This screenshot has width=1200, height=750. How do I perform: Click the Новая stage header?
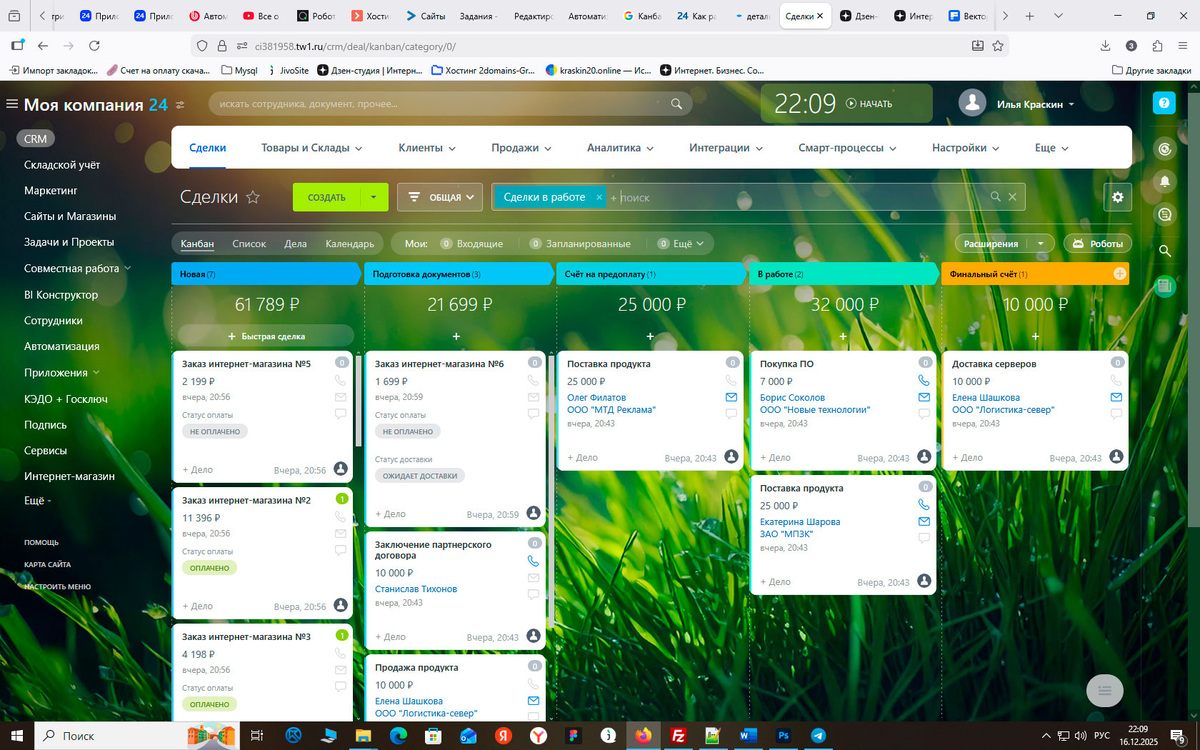tap(265, 273)
